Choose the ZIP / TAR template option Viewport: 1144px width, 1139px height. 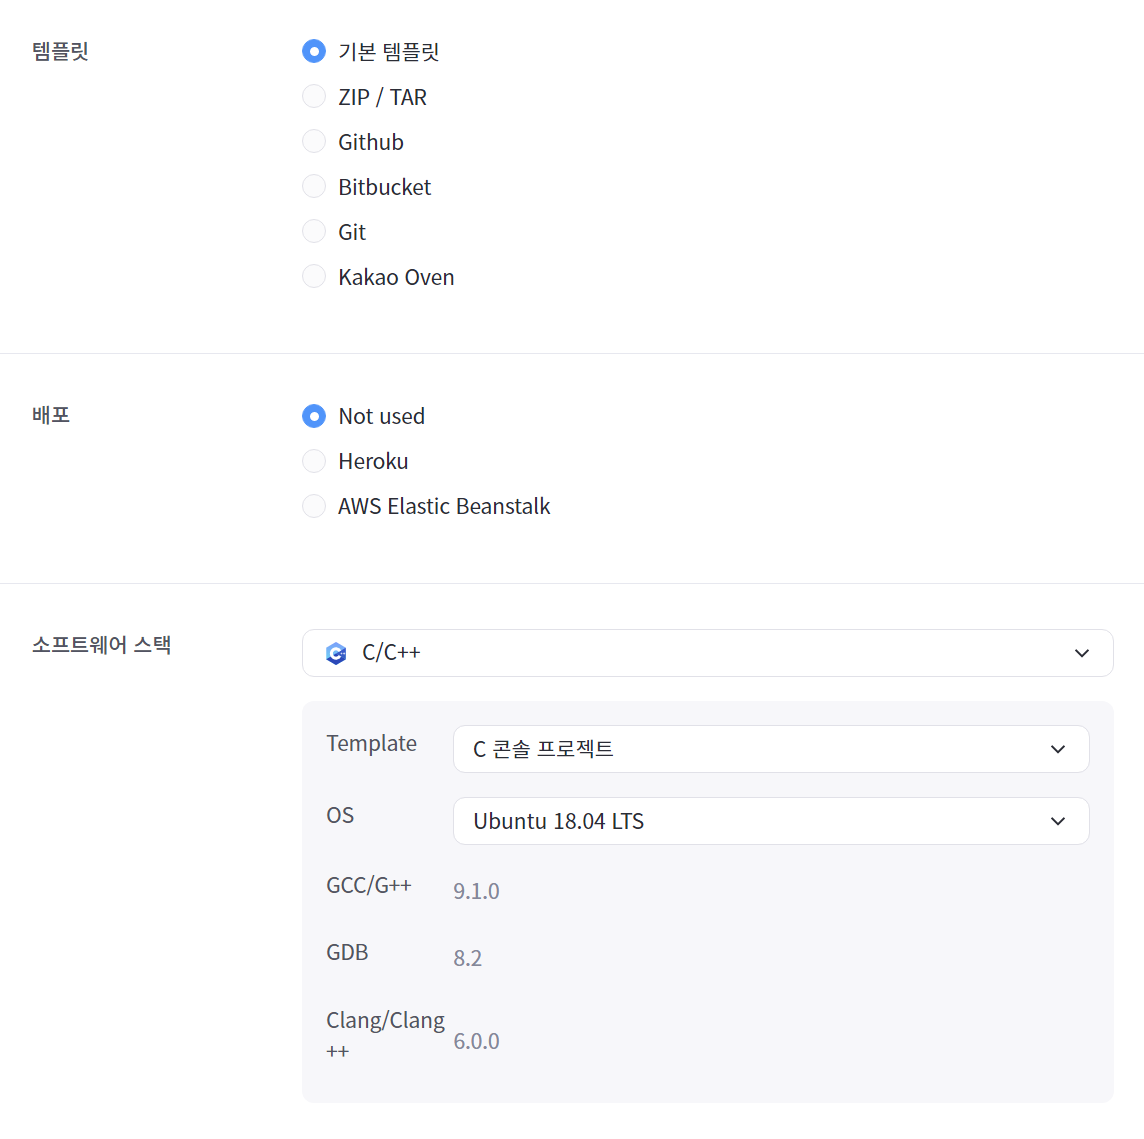[x=314, y=96]
